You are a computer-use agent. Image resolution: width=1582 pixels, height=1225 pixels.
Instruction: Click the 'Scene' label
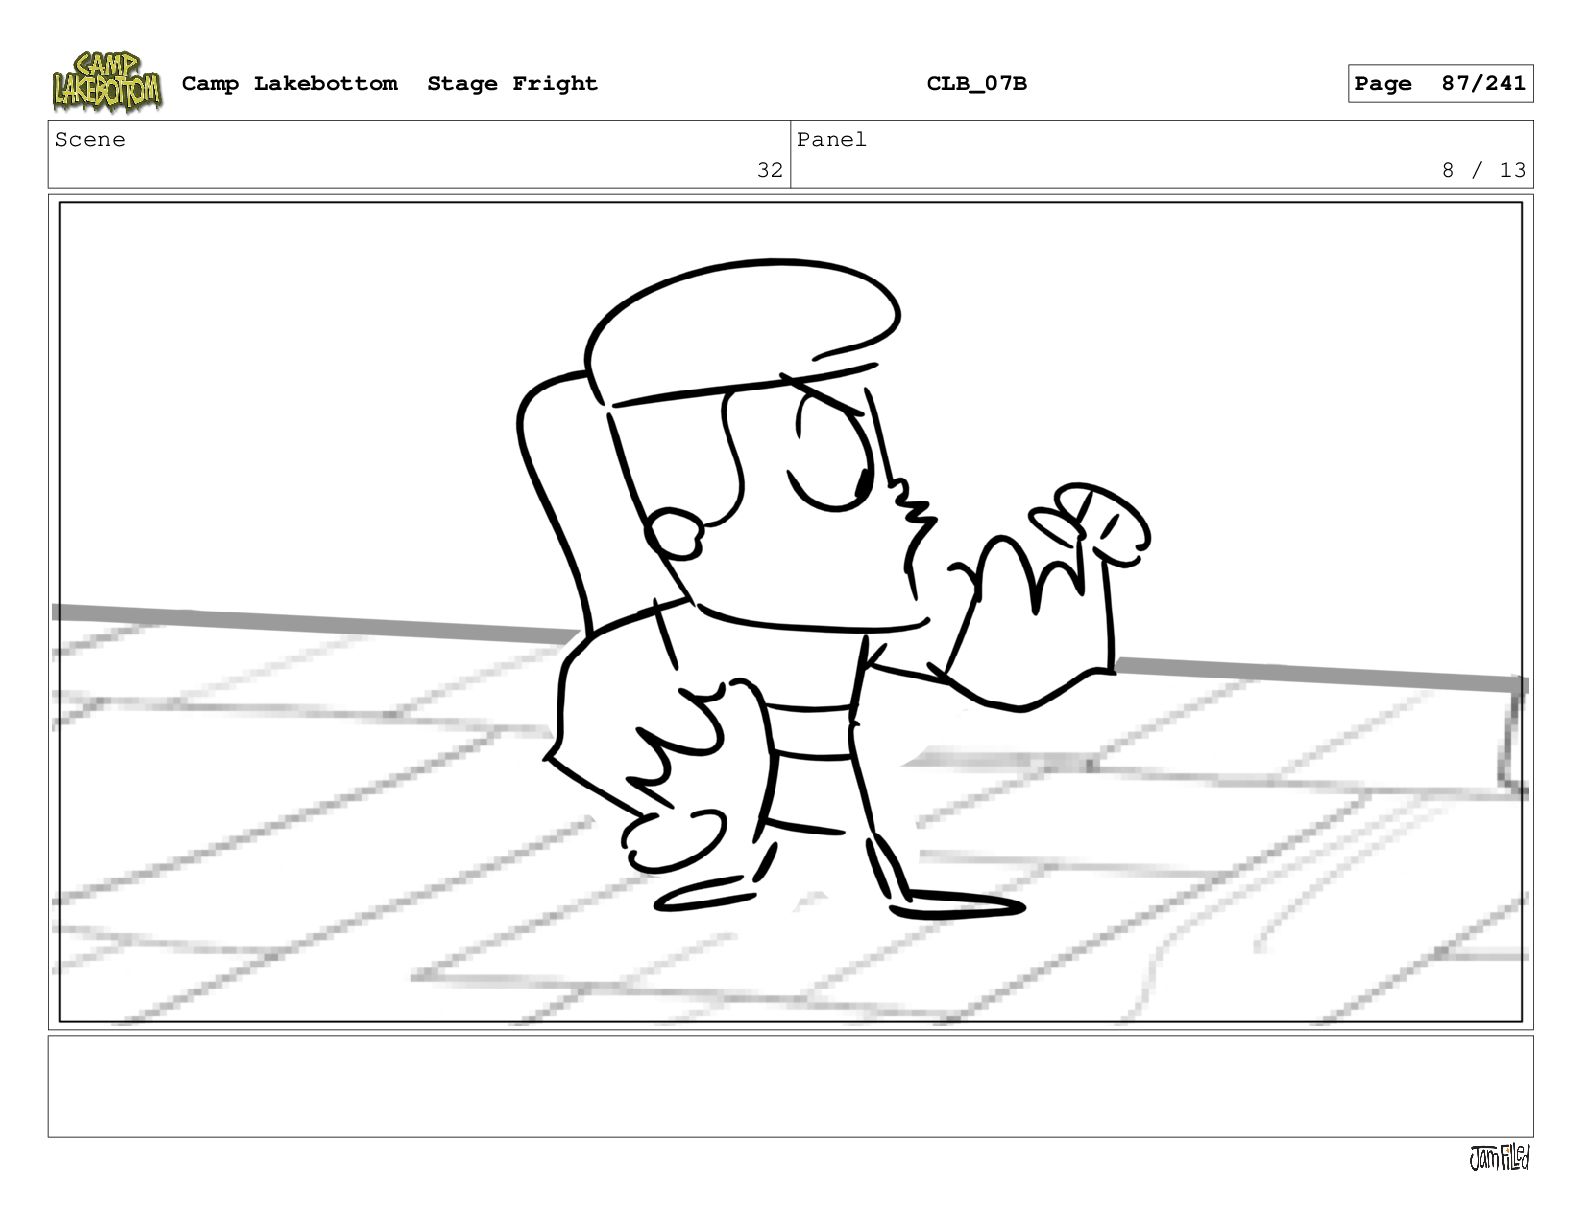coord(90,140)
